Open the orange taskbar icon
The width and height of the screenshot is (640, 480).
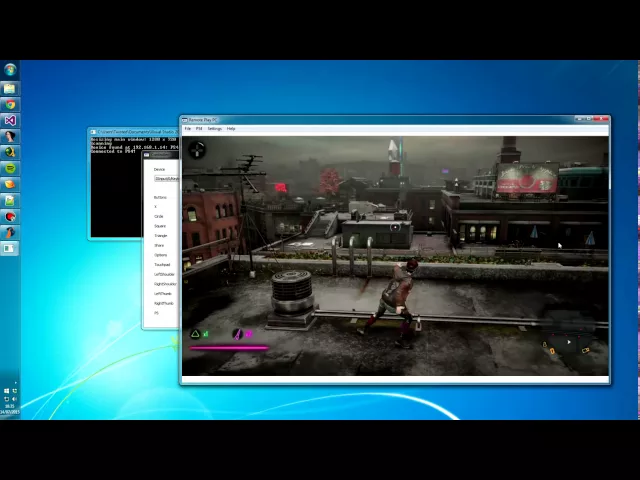coord(10,184)
